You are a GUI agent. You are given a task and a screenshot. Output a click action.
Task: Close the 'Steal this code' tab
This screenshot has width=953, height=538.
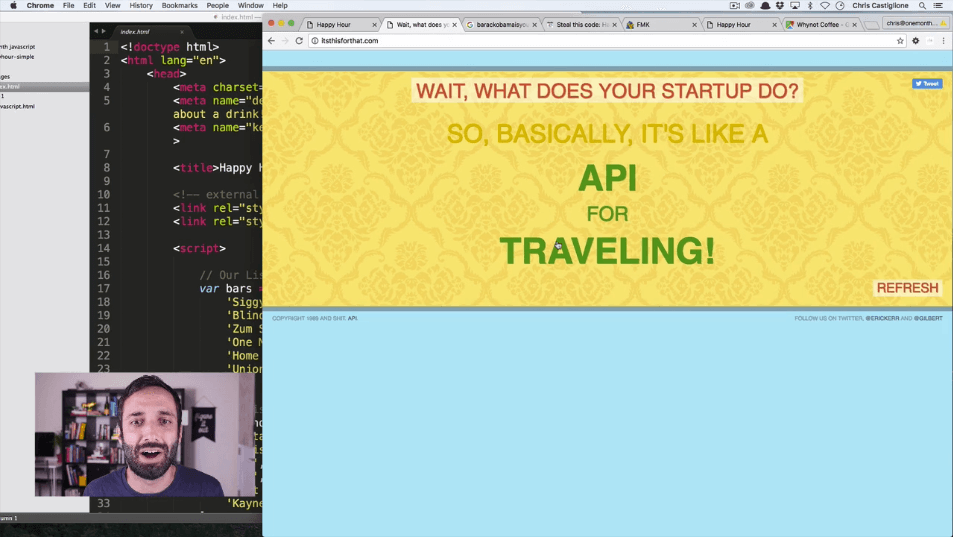(614, 25)
